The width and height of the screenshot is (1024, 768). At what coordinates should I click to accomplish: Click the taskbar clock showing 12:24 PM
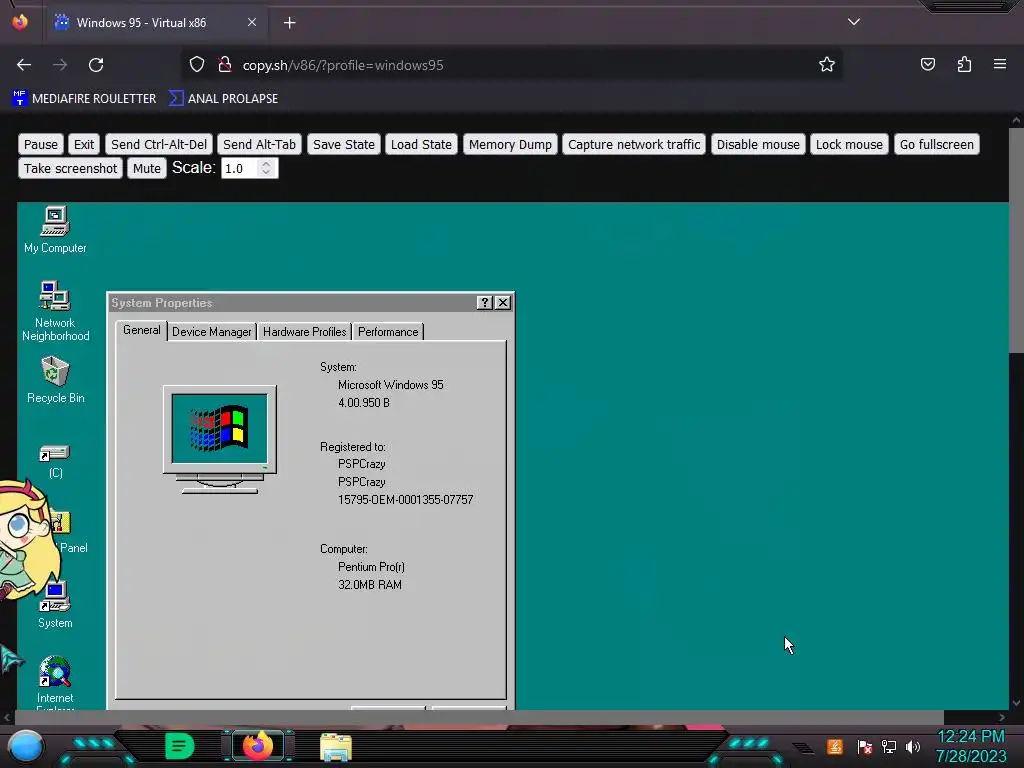[x=971, y=746]
